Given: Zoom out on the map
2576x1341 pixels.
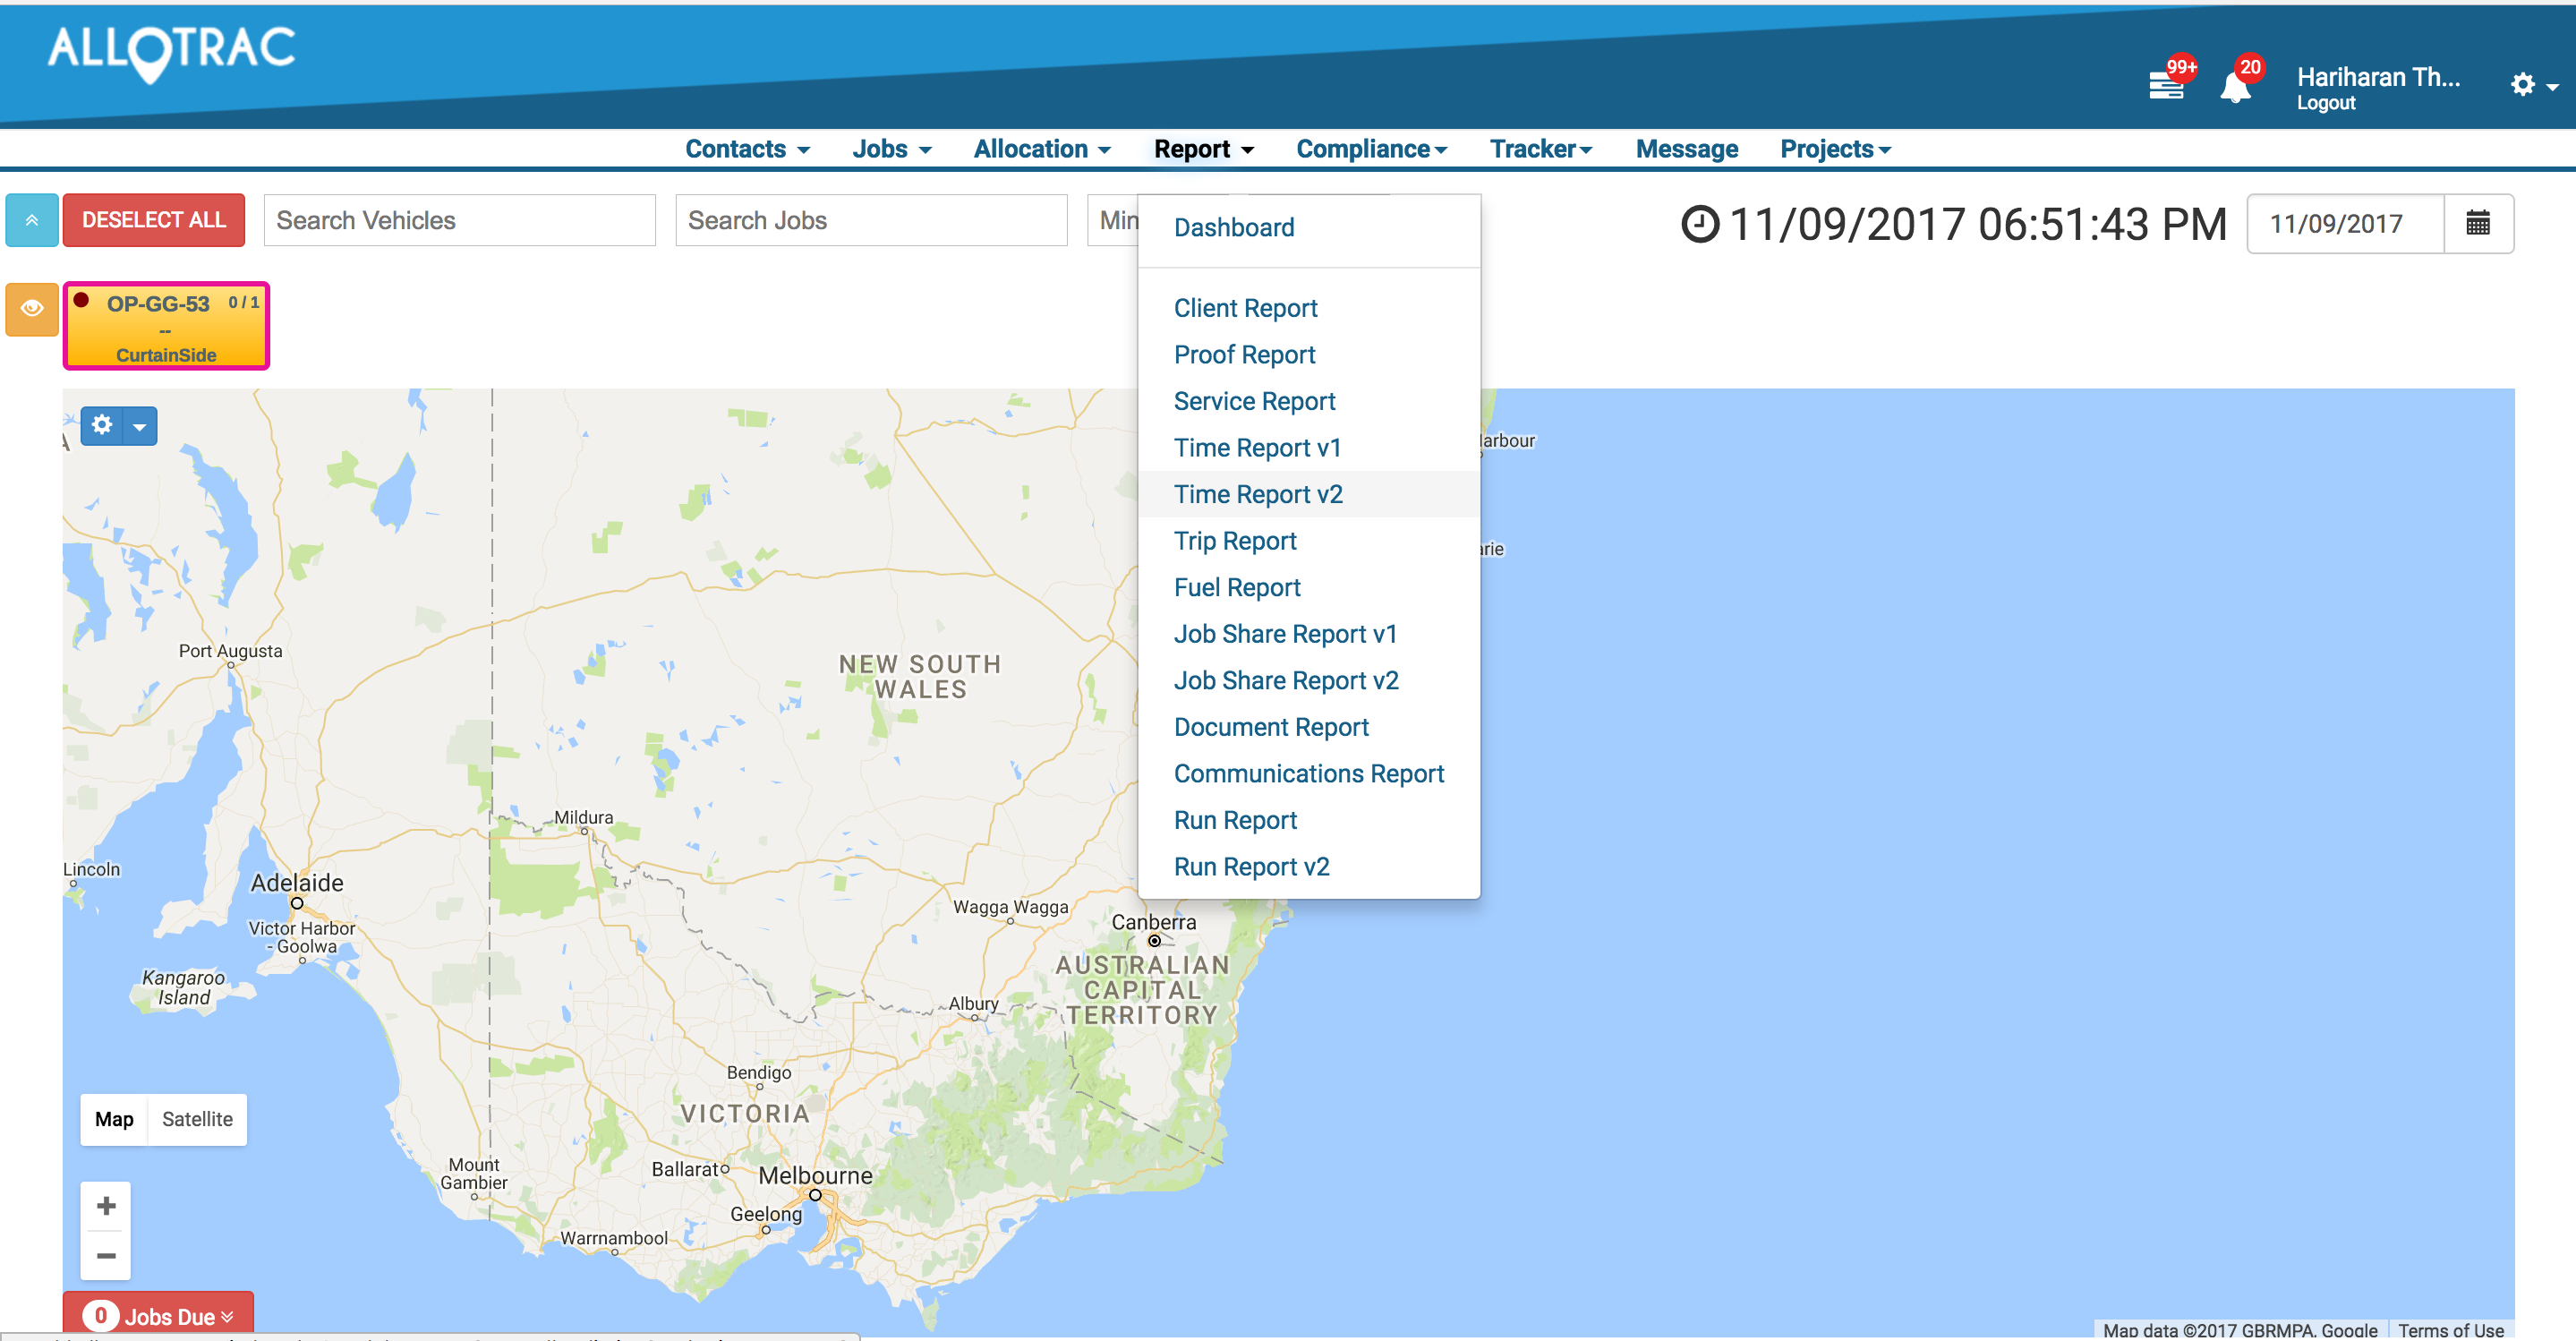Looking at the screenshot, I should pyautogui.click(x=106, y=1256).
